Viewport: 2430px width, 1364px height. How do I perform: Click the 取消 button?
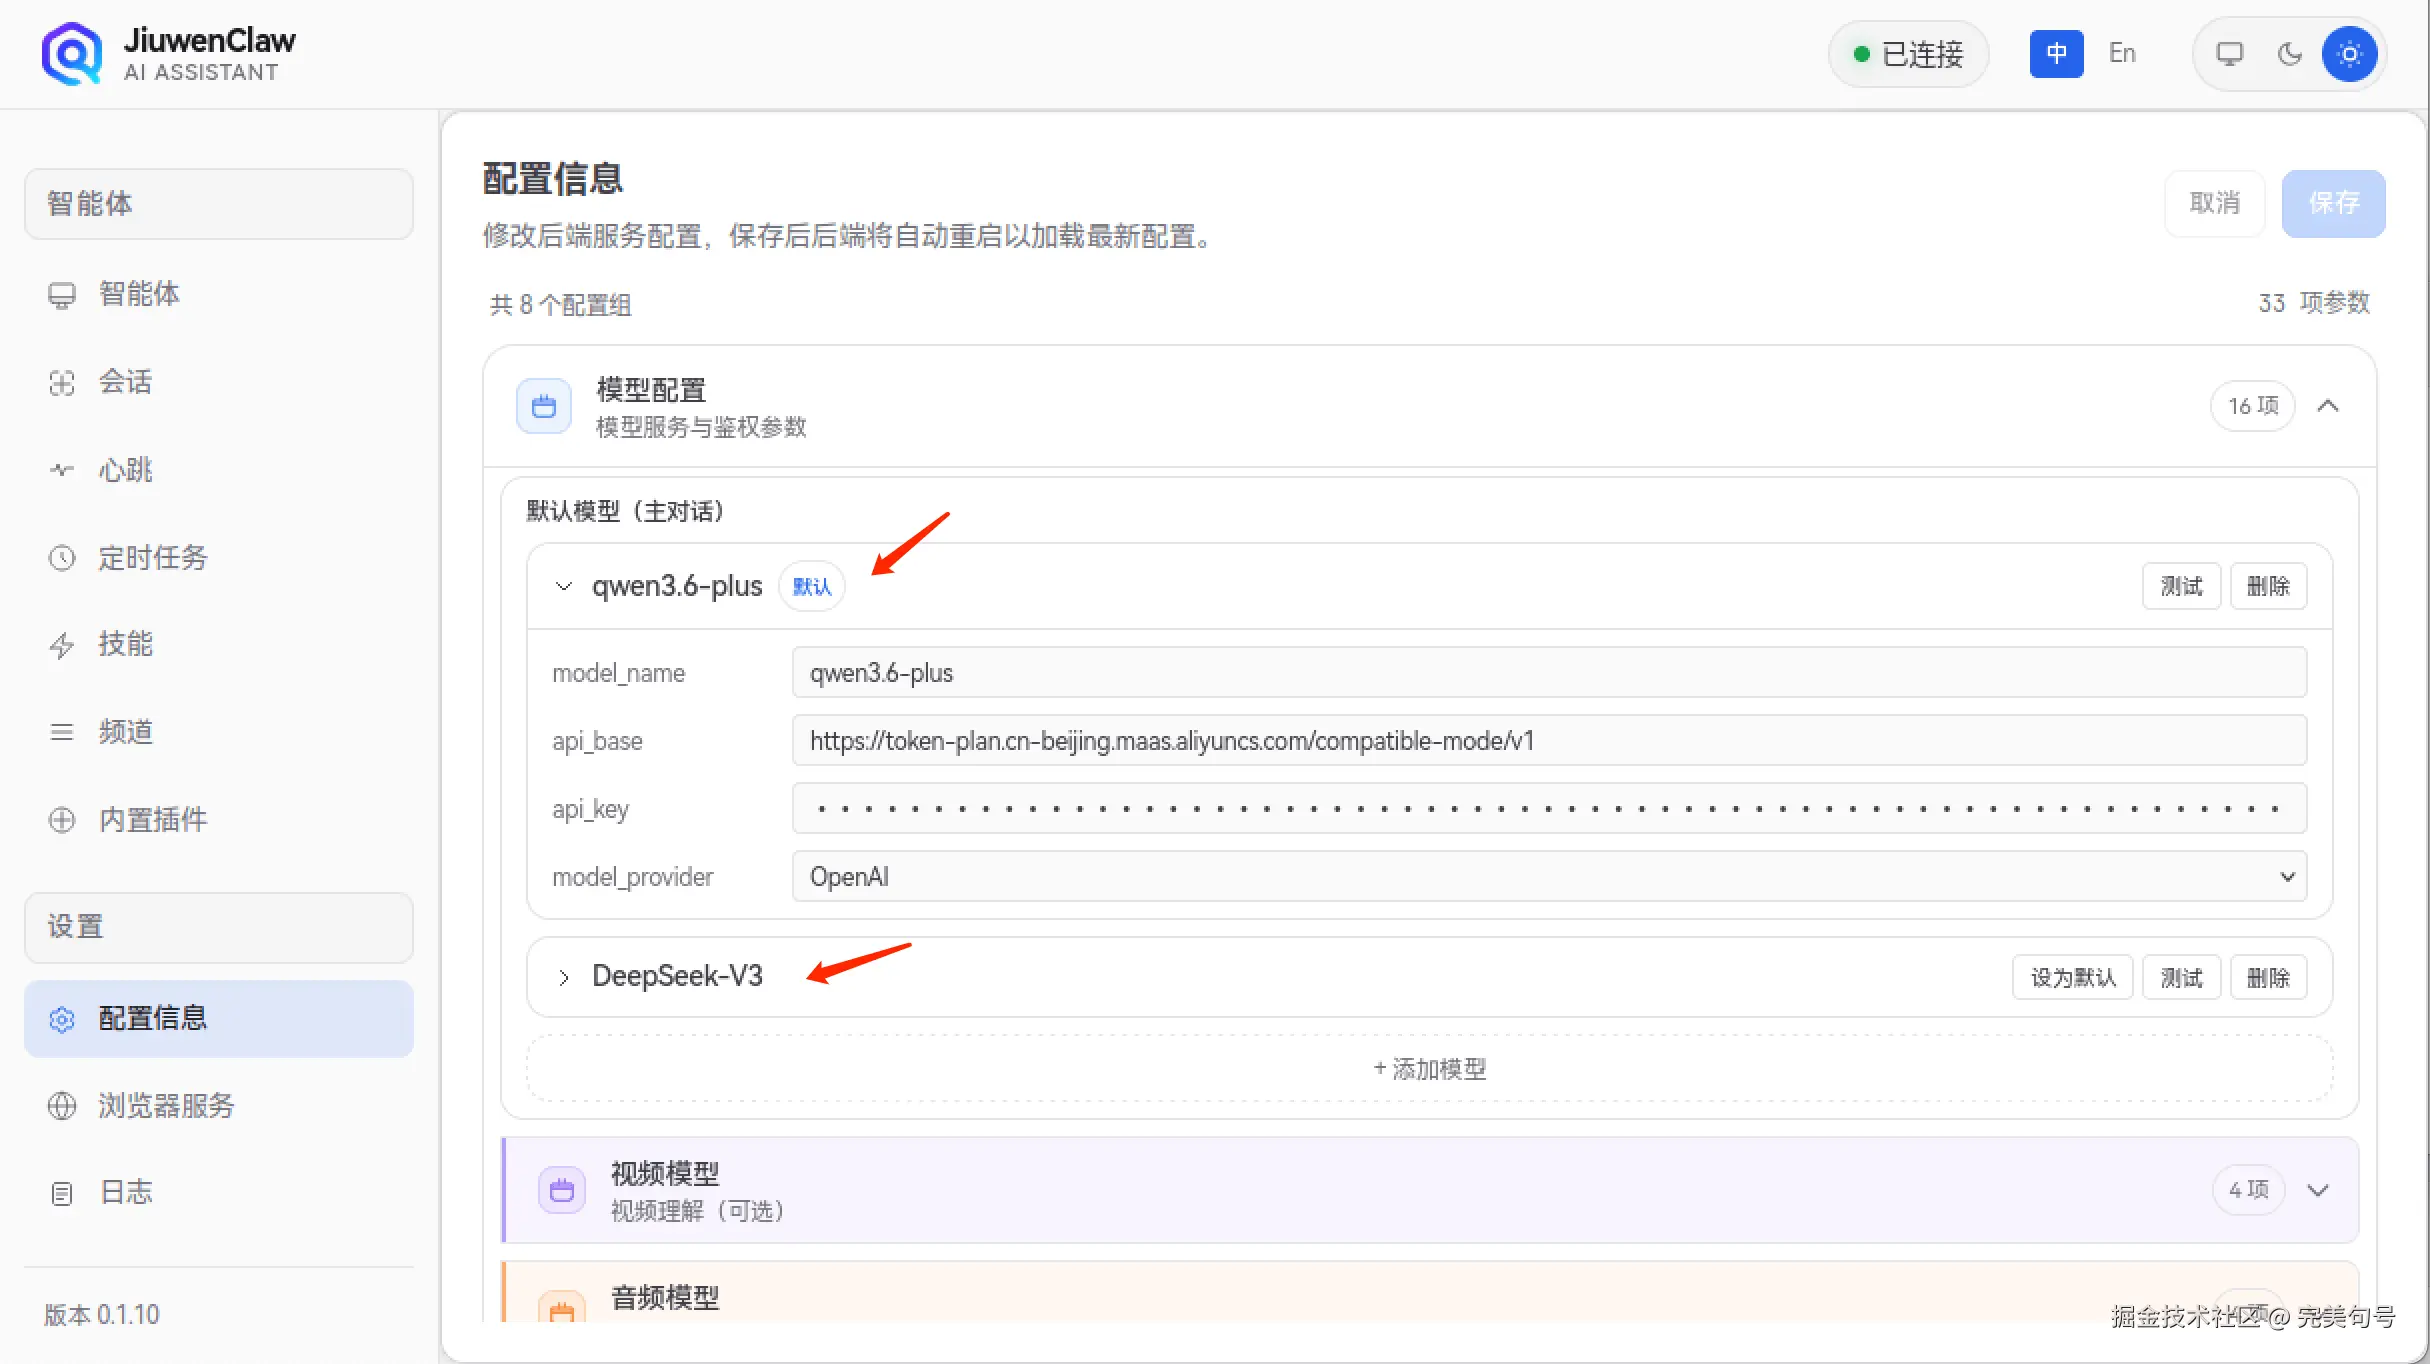[2214, 204]
